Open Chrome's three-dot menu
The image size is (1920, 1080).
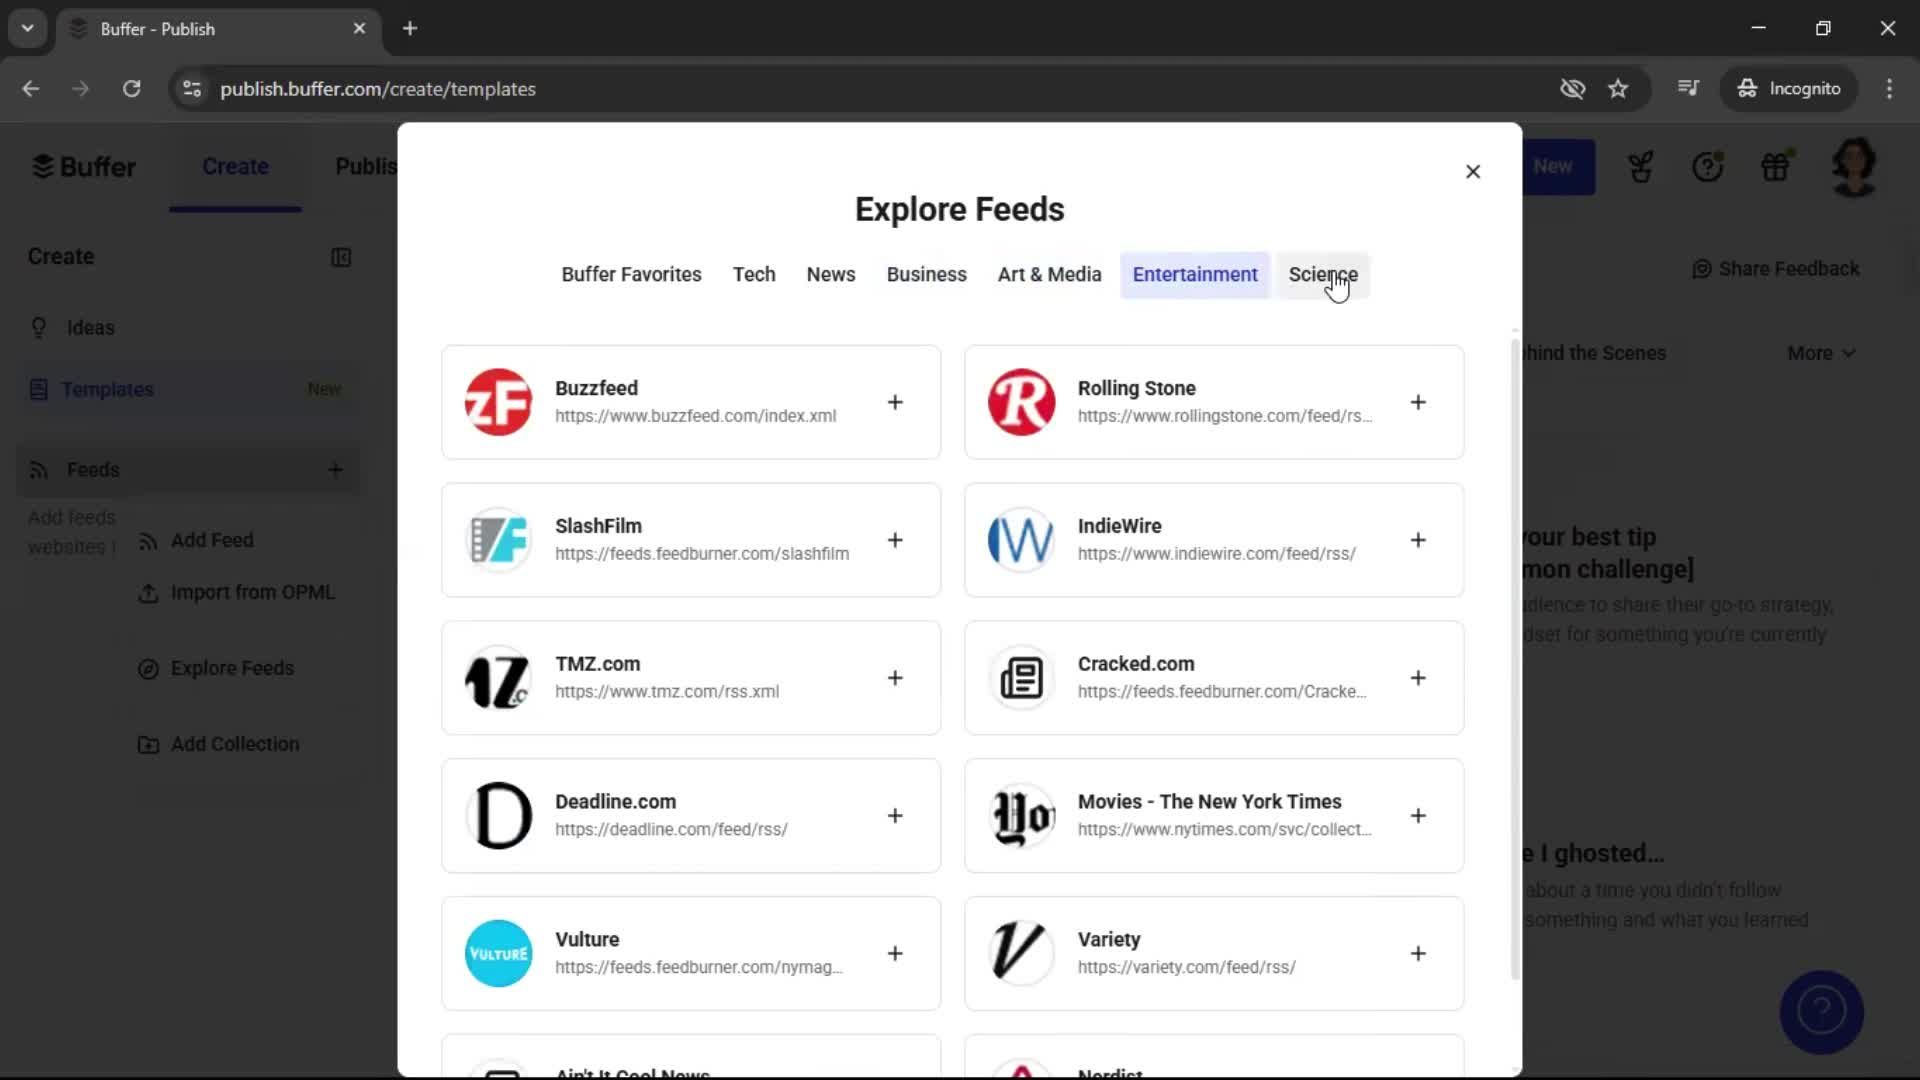[x=1890, y=89]
